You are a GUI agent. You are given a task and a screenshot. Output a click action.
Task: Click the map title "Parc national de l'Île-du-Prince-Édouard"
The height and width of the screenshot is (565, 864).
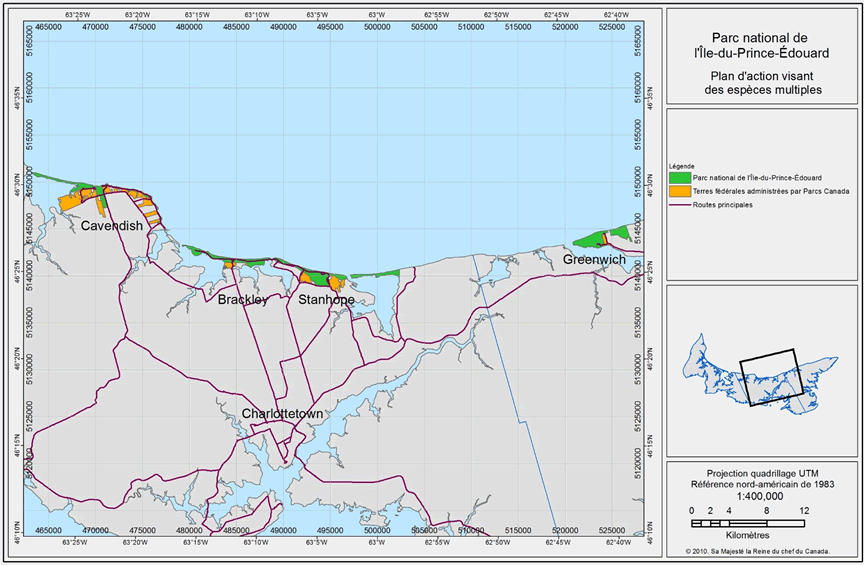coord(764,45)
